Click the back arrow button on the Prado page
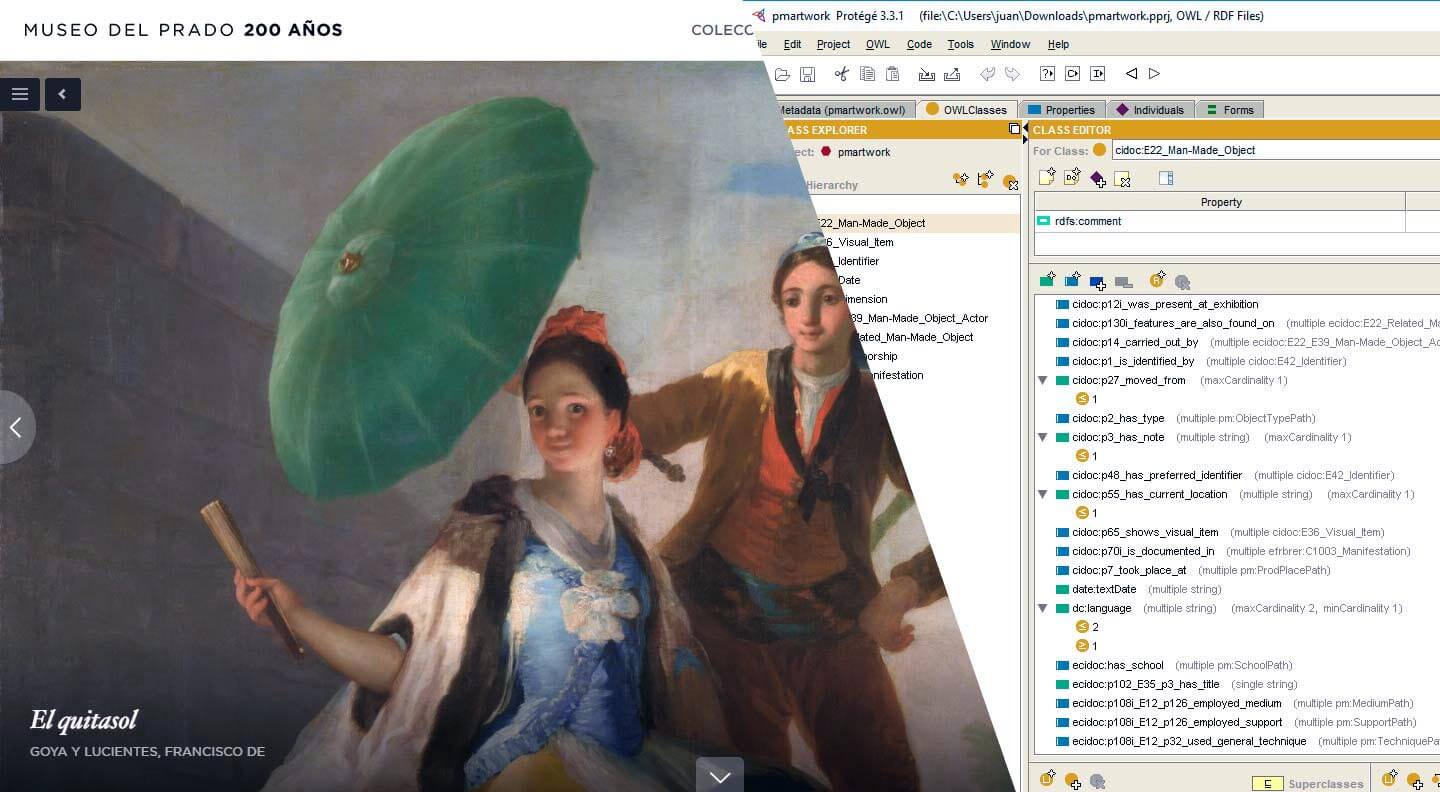Image resolution: width=1440 pixels, height=792 pixels. [62, 94]
